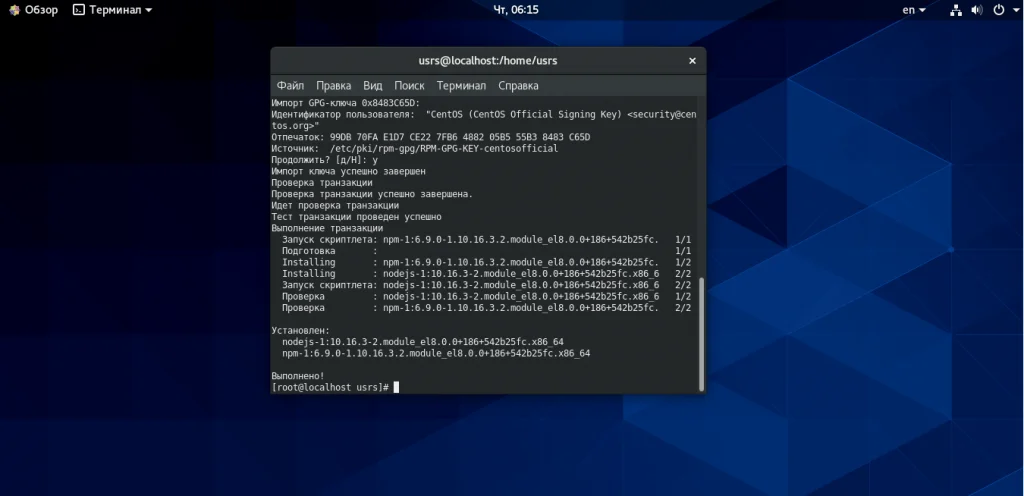Click the terminal vertical scrollbar thumb
This screenshot has height=496, width=1024.
(702, 333)
